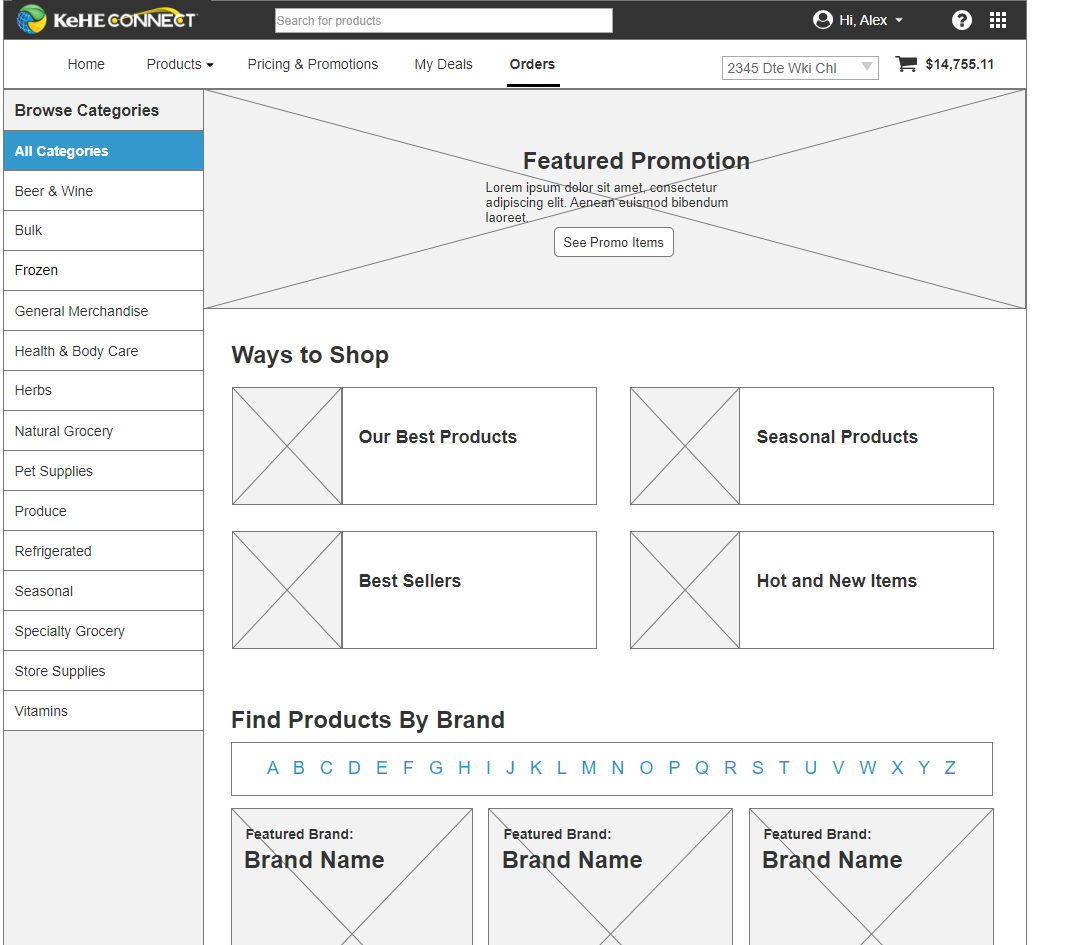Open the My Deals tab
Screen dimensions: 1073x945
point(443,64)
